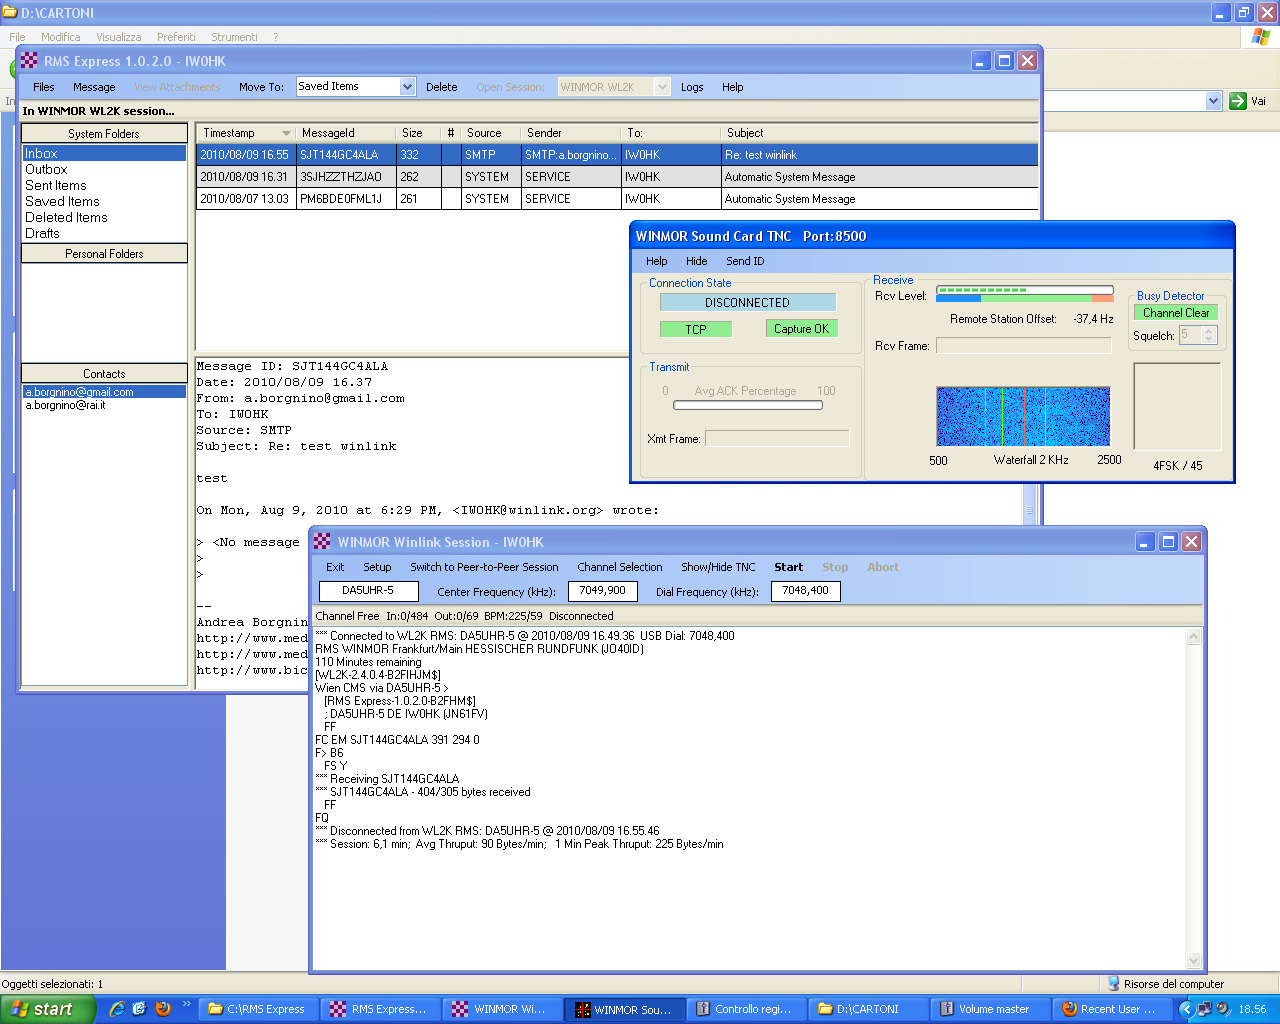The image size is (1280, 1024).
Task: Open Setup in Winlink Session menu
Action: pos(377,567)
